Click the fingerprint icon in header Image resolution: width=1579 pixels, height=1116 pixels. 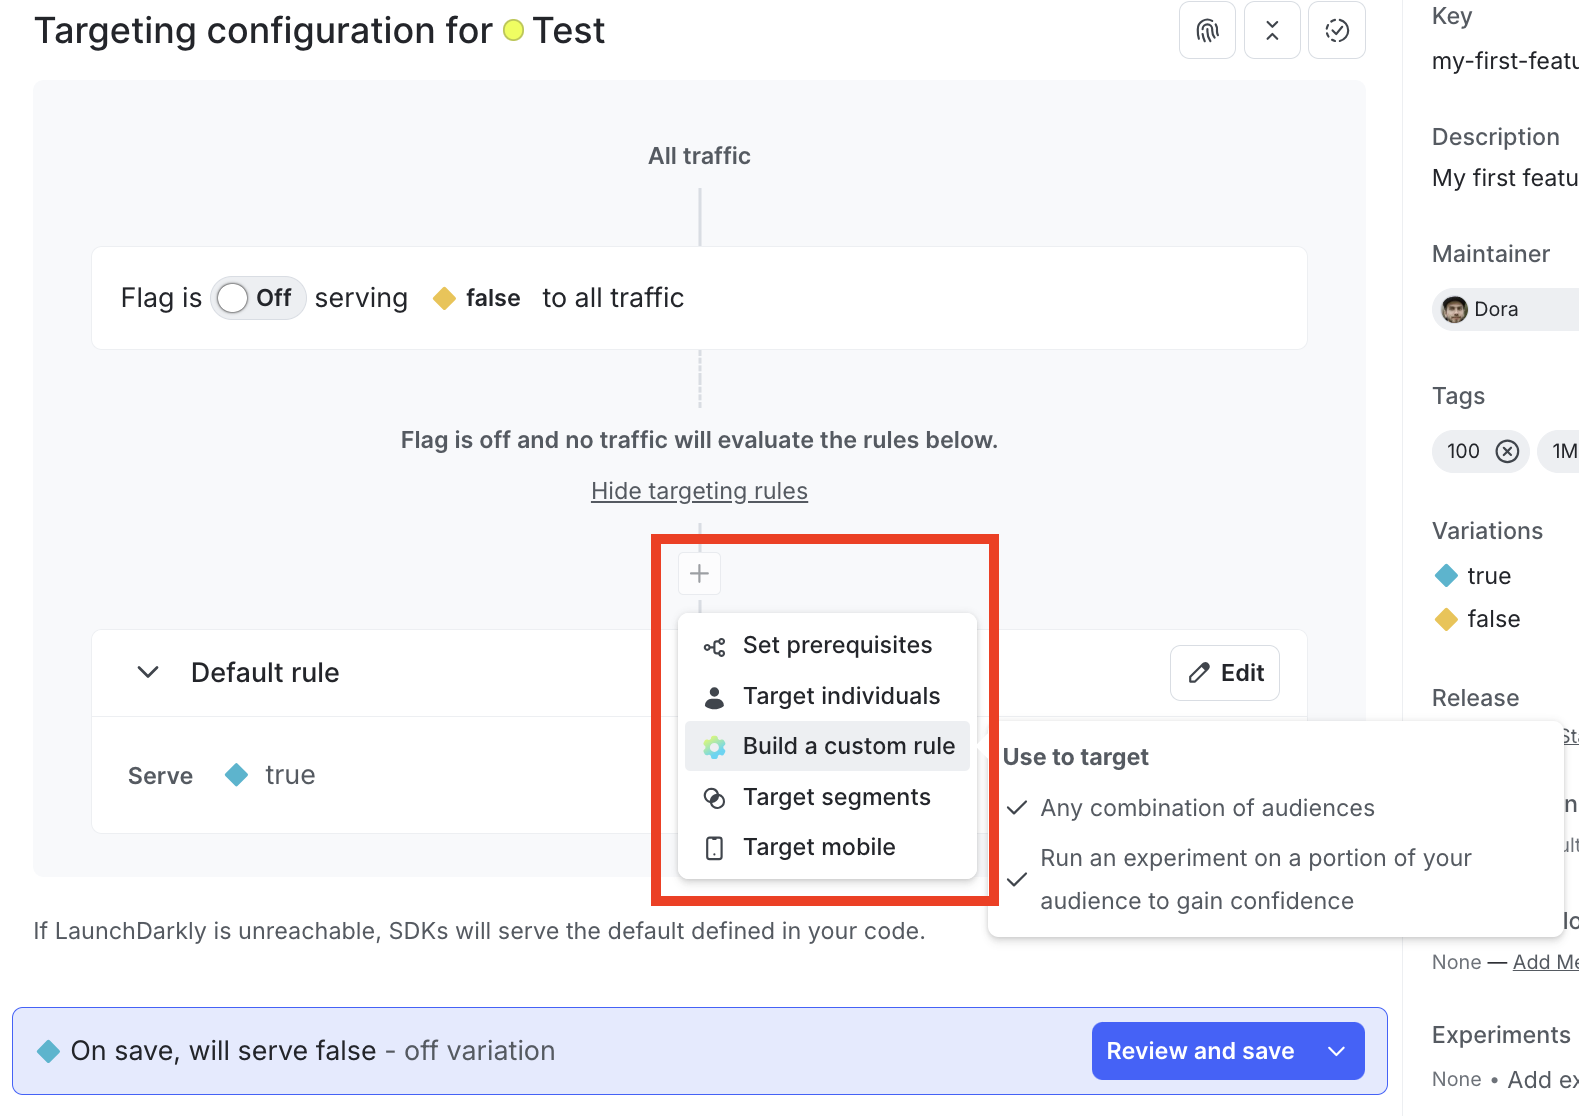[x=1208, y=31]
